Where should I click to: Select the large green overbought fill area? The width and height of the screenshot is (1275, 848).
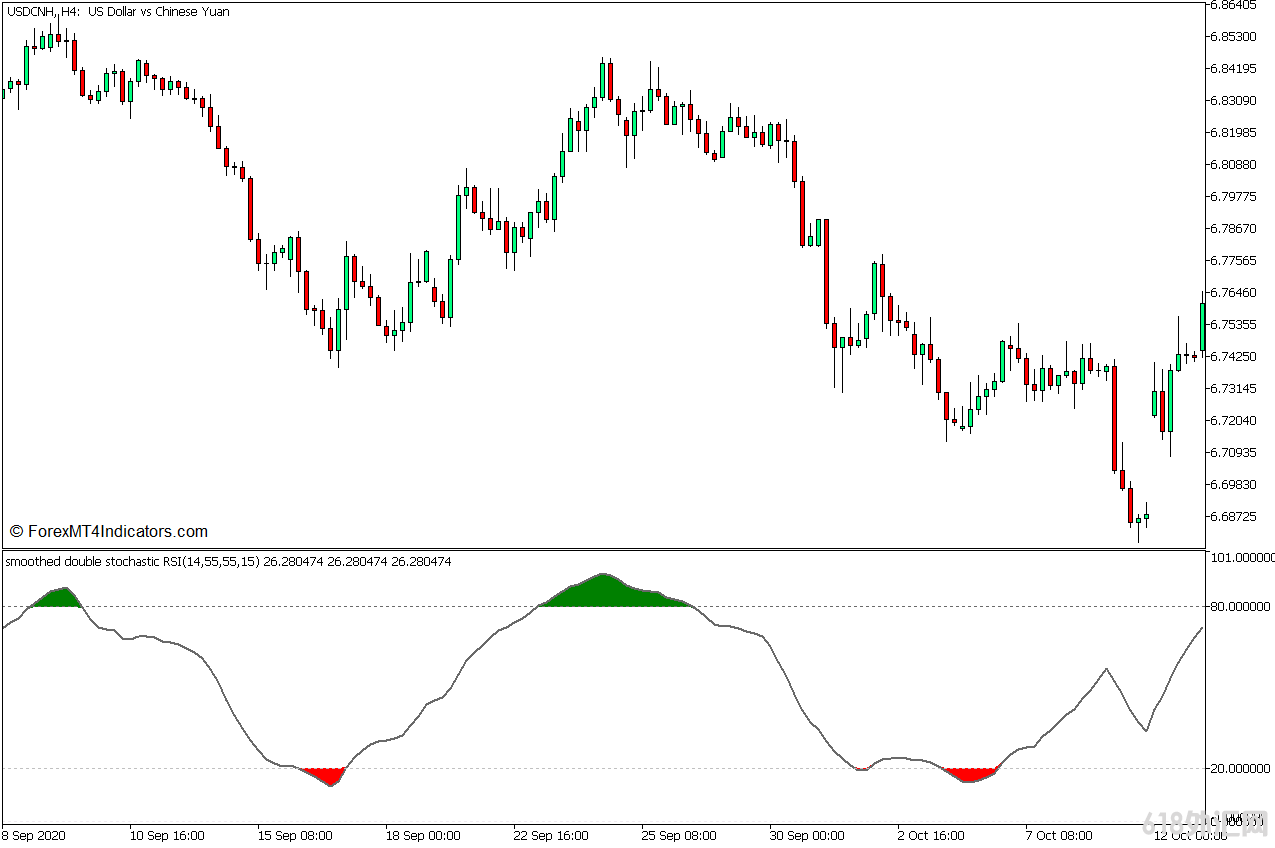point(602,590)
